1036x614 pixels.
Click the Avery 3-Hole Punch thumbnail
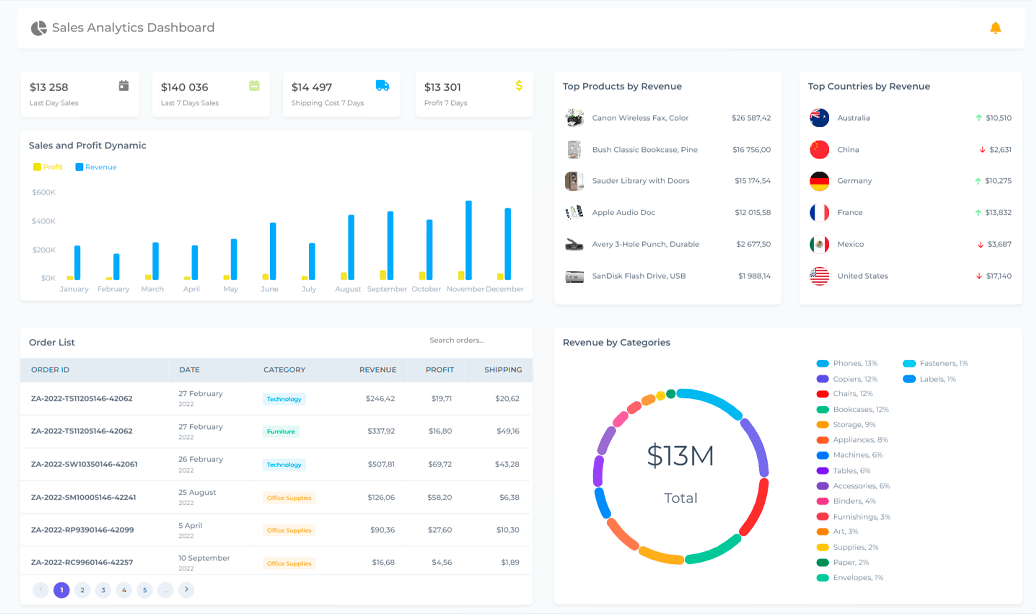(574, 245)
